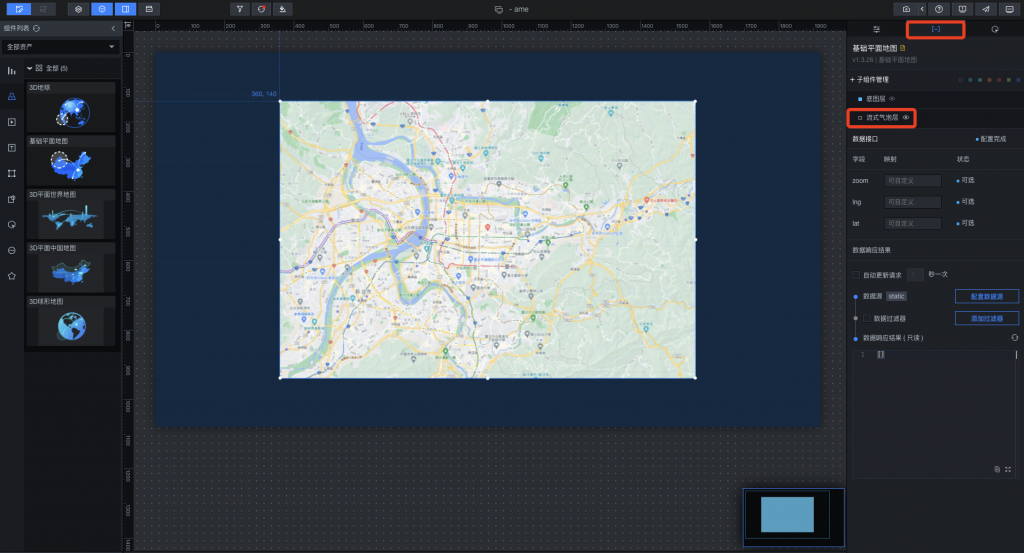Copy the response result code icon
Image resolution: width=1024 pixels, height=553 pixels.
click(x=997, y=469)
